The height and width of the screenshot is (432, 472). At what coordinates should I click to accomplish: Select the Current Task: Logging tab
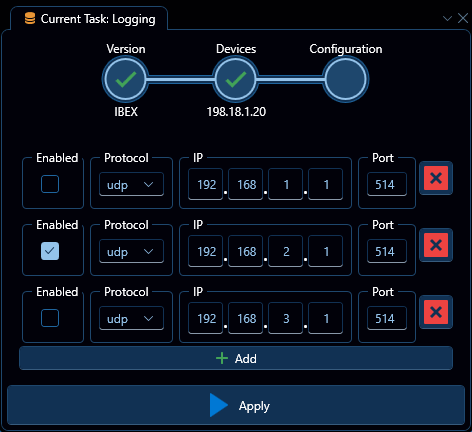coord(89,19)
